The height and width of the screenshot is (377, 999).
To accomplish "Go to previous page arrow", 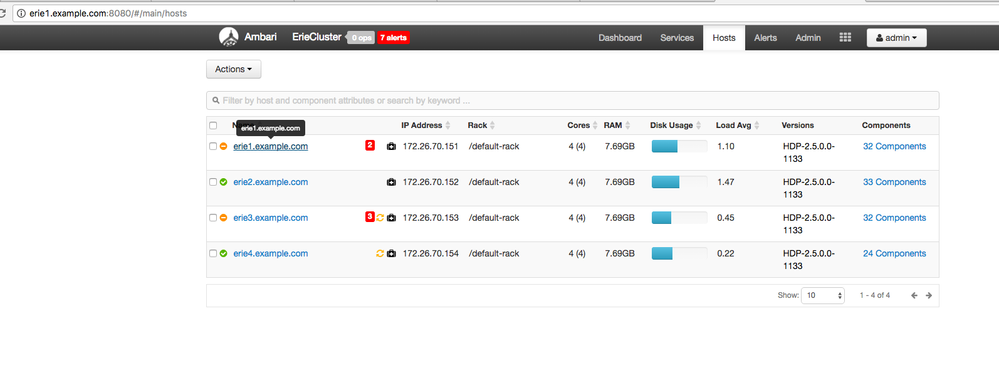I will (914, 295).
